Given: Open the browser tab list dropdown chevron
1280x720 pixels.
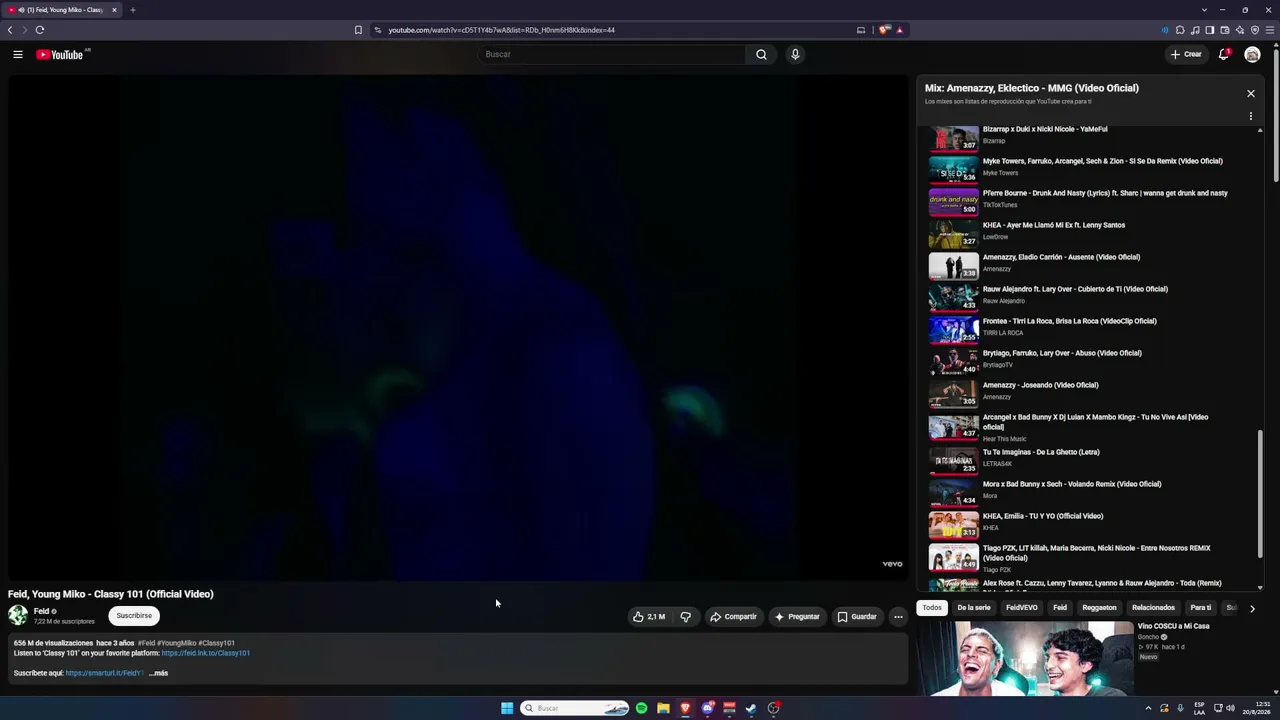Looking at the screenshot, I should [x=1205, y=10].
